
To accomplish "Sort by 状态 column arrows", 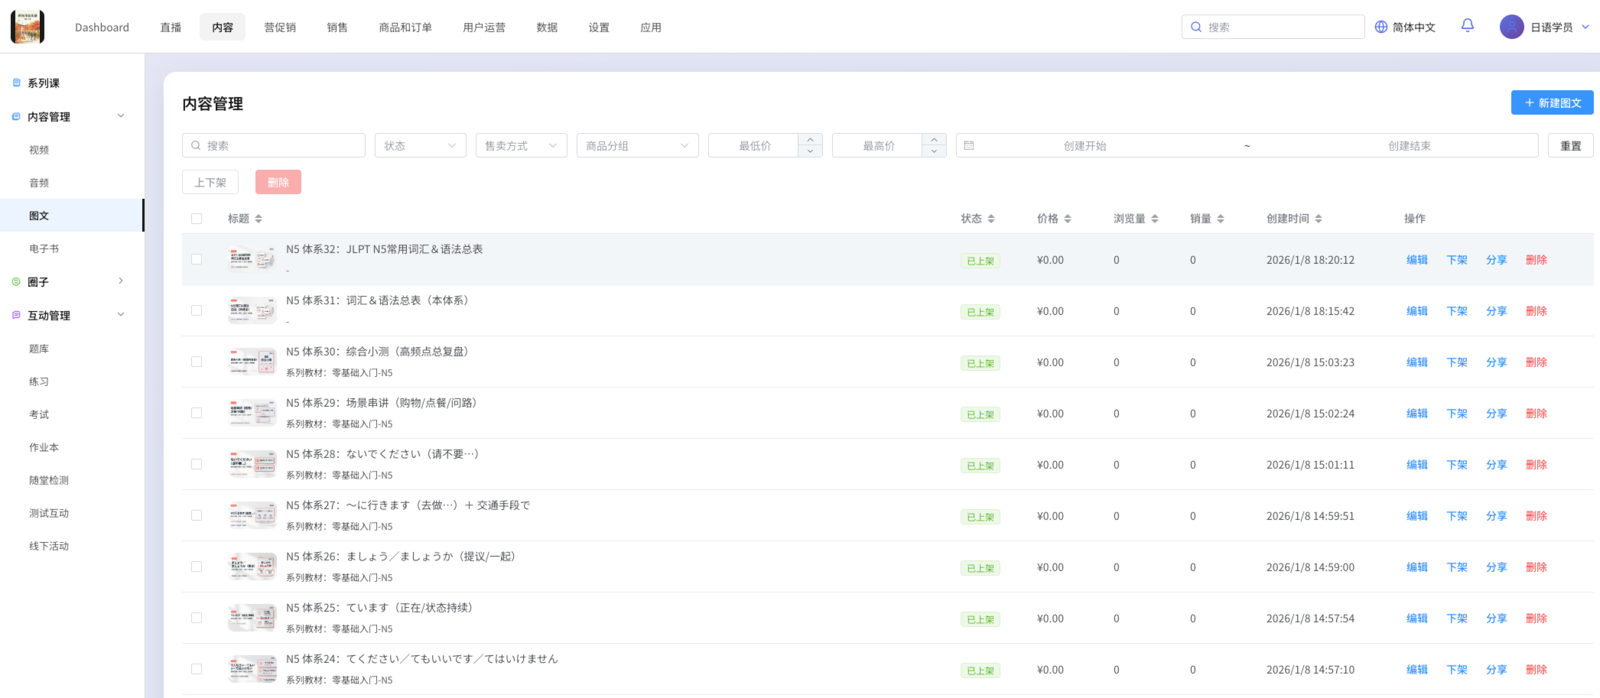I will [x=991, y=218].
